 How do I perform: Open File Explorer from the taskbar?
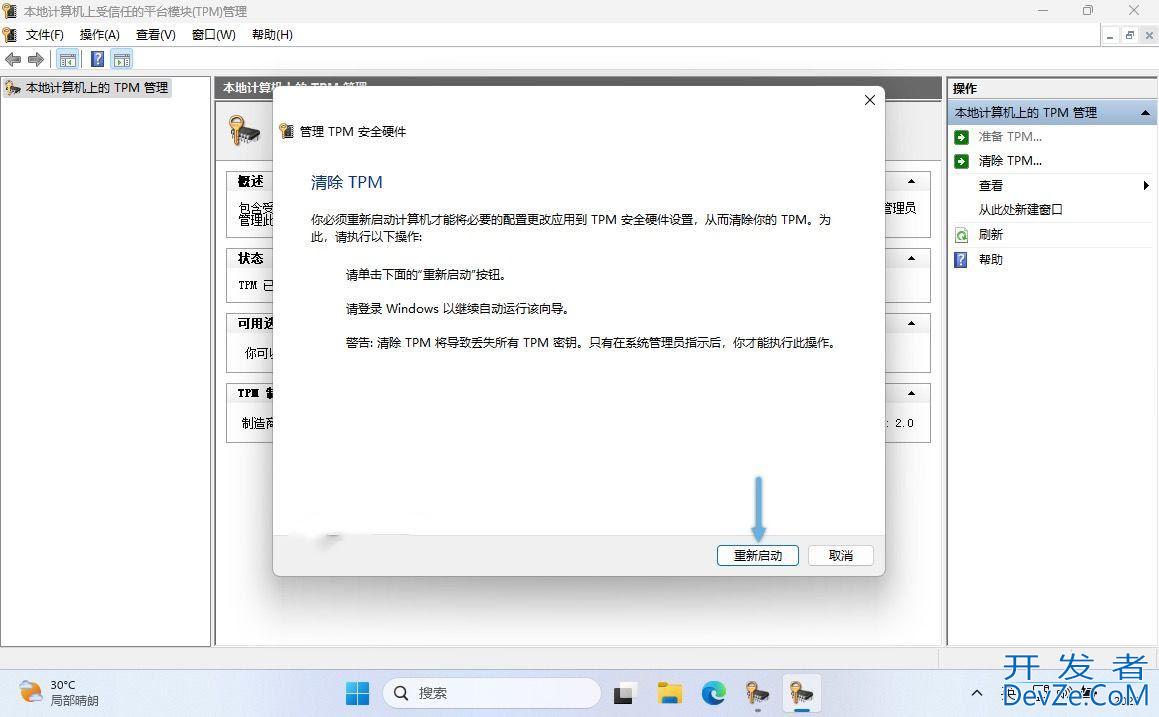(670, 693)
